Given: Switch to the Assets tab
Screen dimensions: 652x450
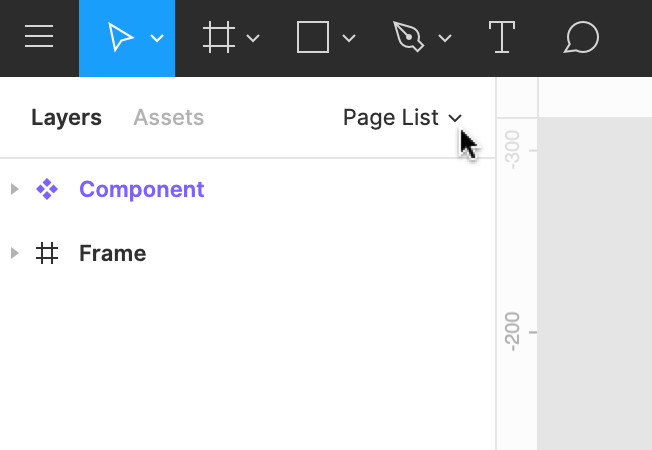Looking at the screenshot, I should point(168,117).
